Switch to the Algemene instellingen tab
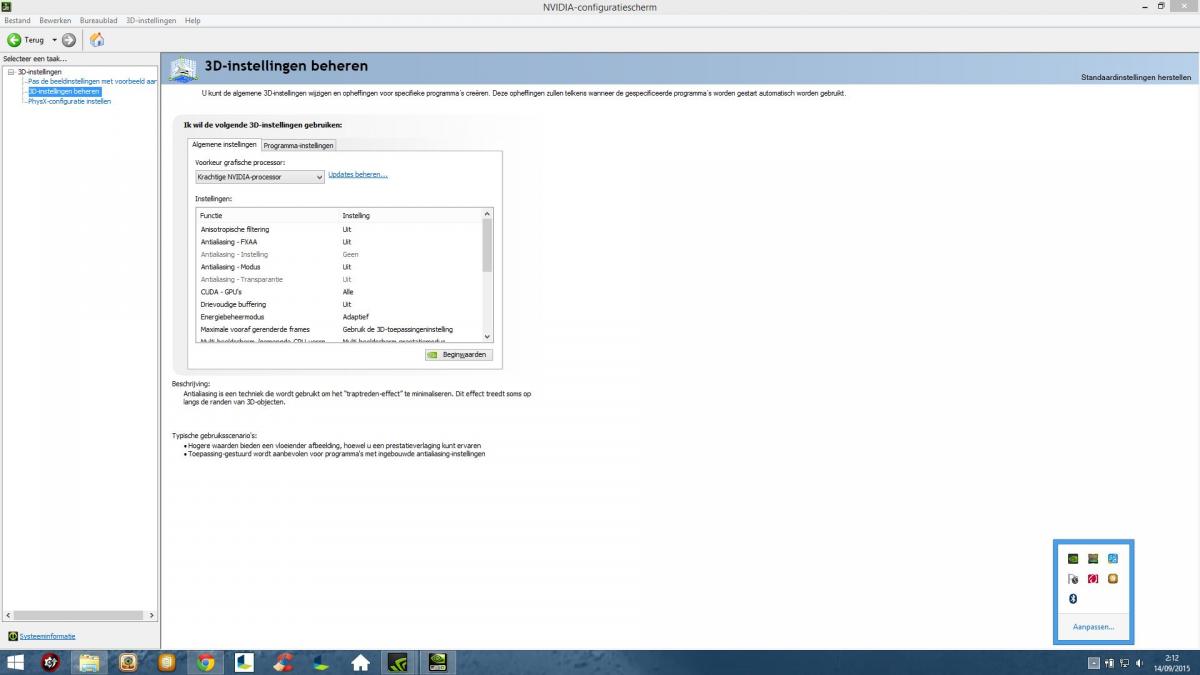The width and height of the screenshot is (1200, 675). point(224,145)
